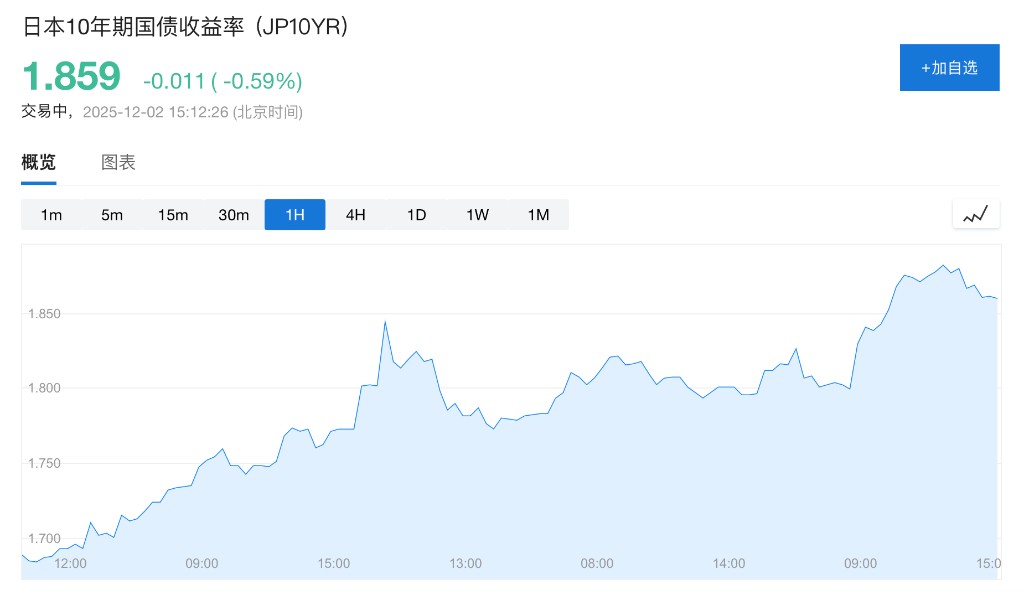Screen dimensions: 1024x593
Task: Click the 日本10年期国债收益率 title
Action: [x=185, y=27]
